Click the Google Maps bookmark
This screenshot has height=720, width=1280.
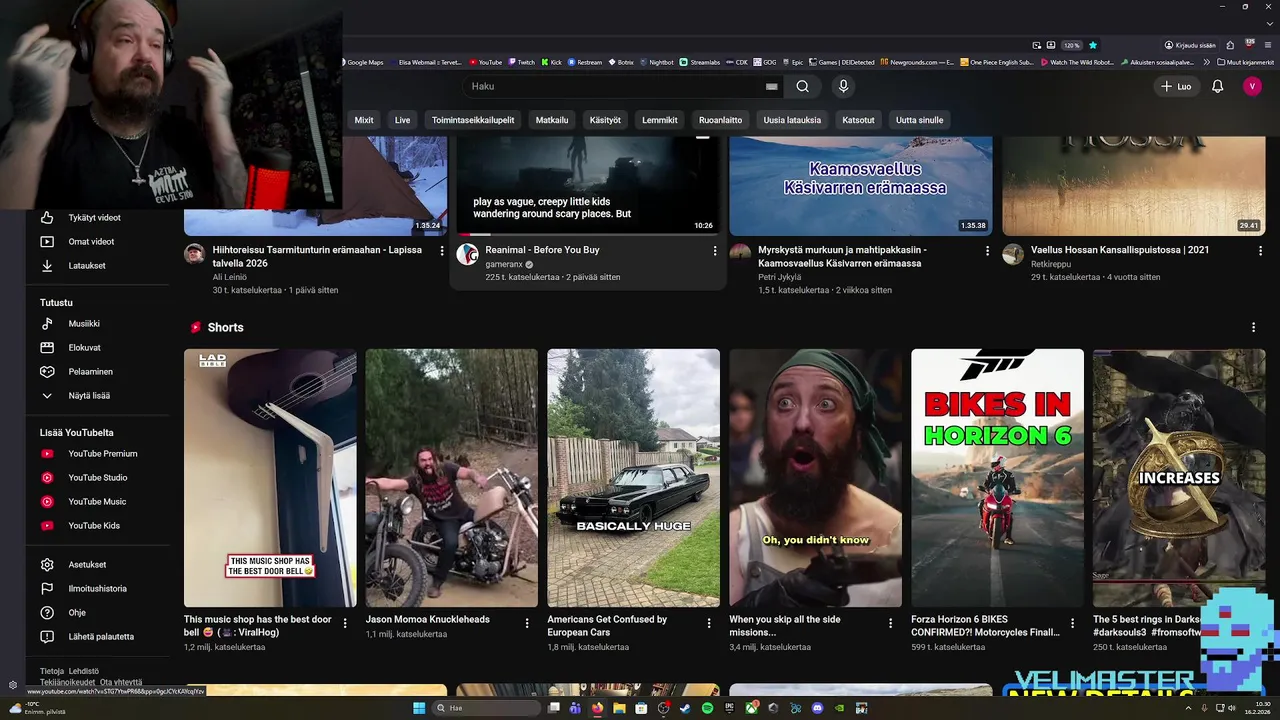click(x=361, y=62)
